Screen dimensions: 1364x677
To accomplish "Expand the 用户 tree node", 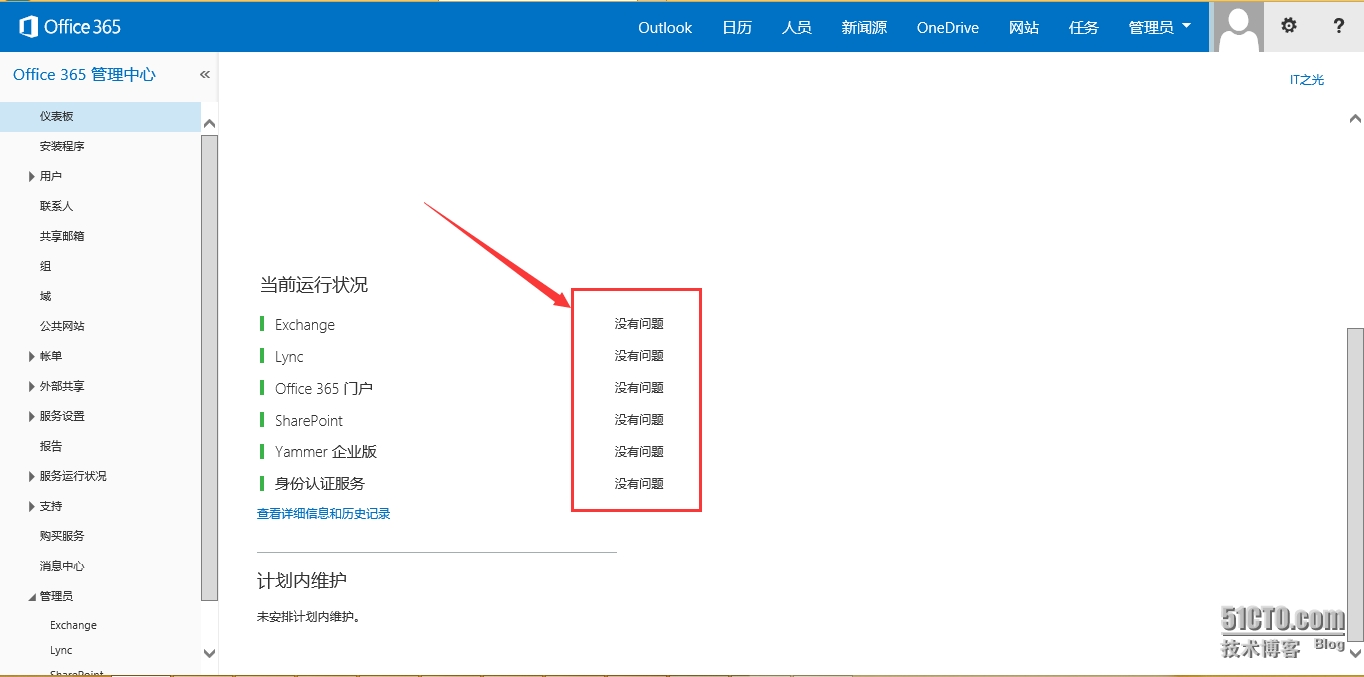I will [x=32, y=177].
